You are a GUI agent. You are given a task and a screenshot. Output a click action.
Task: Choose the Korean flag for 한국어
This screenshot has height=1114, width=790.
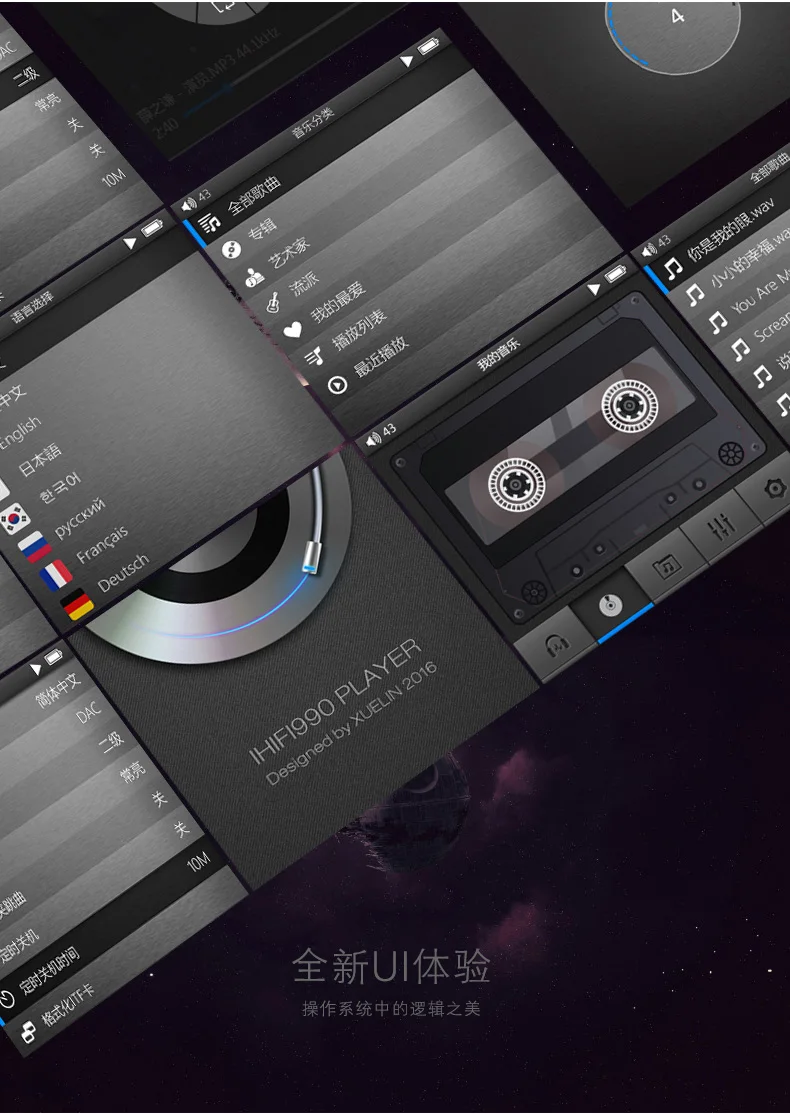coord(13,519)
